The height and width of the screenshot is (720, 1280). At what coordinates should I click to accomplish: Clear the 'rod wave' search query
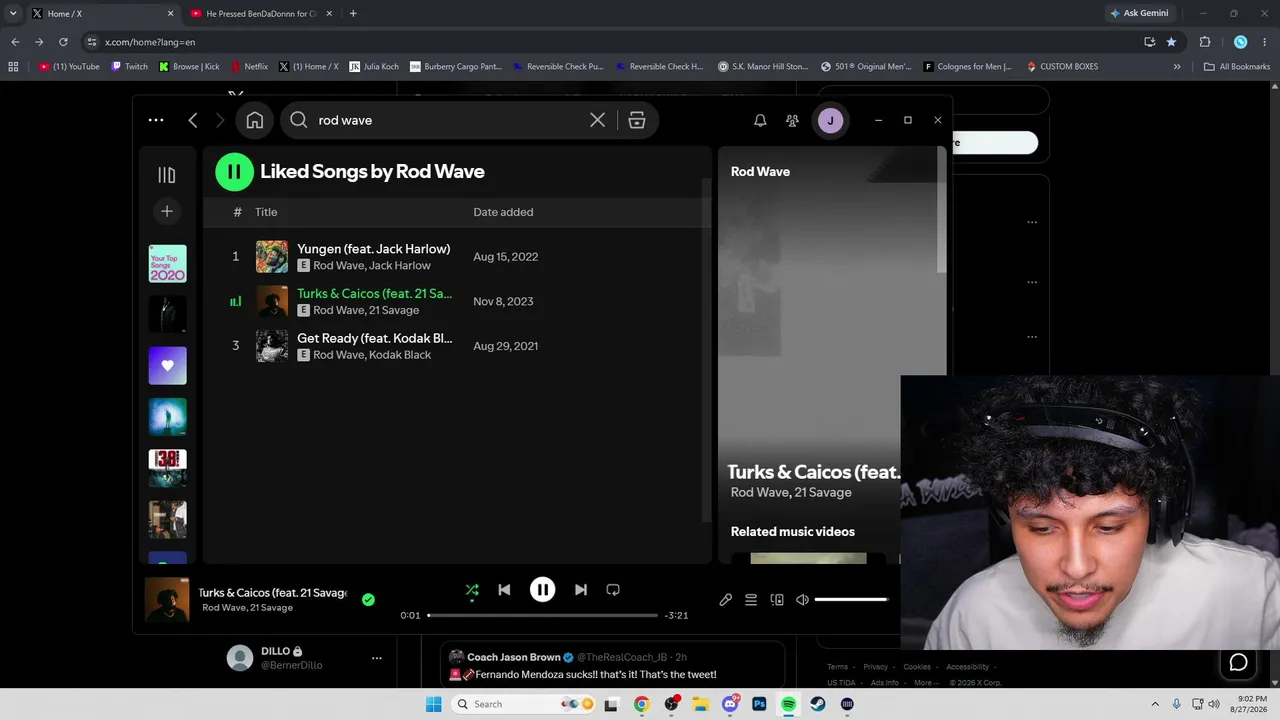[597, 120]
